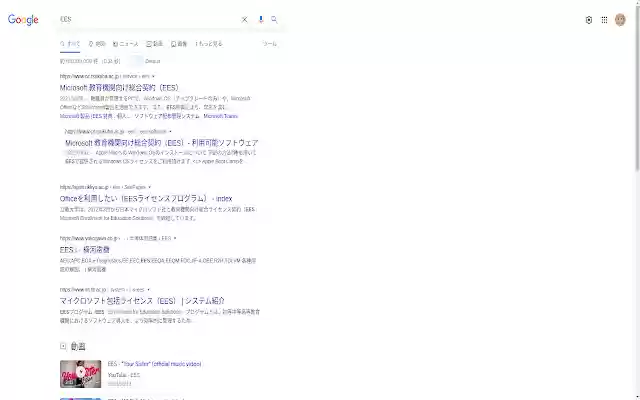Open 'マイクロソフト包括ライセンス（EES）｜システム紹介' result
This screenshot has width=640, height=400.
coord(142,301)
